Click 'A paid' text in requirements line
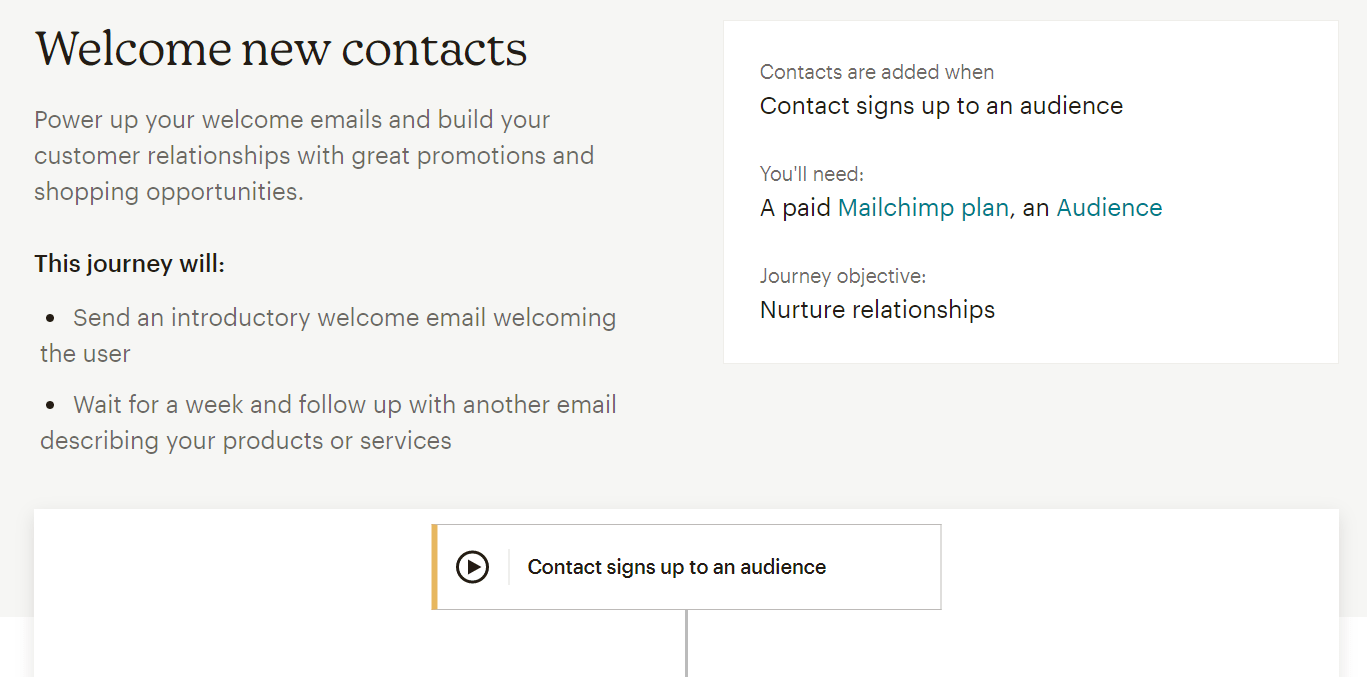Image resolution: width=1367 pixels, height=677 pixels. tap(796, 208)
